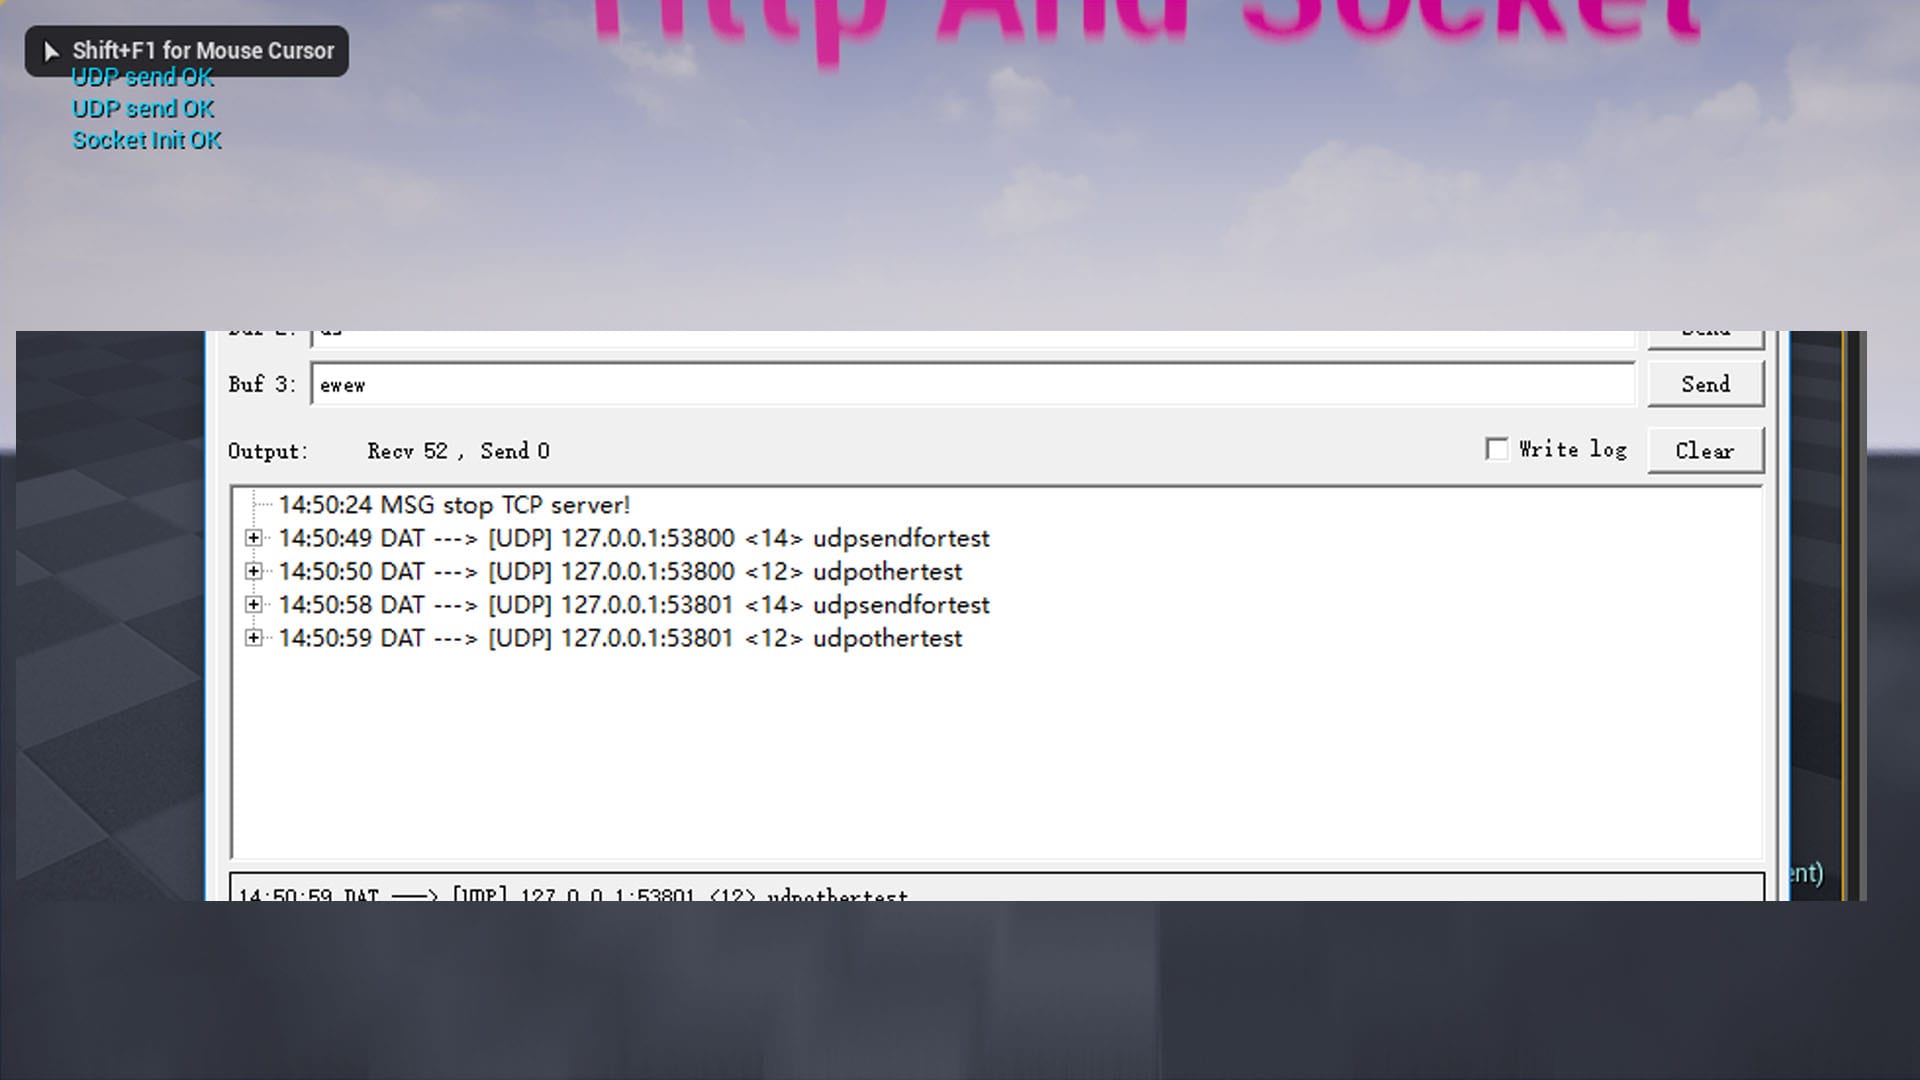Enable the Write log checkbox
This screenshot has height=1080, width=1920.
coord(1496,449)
